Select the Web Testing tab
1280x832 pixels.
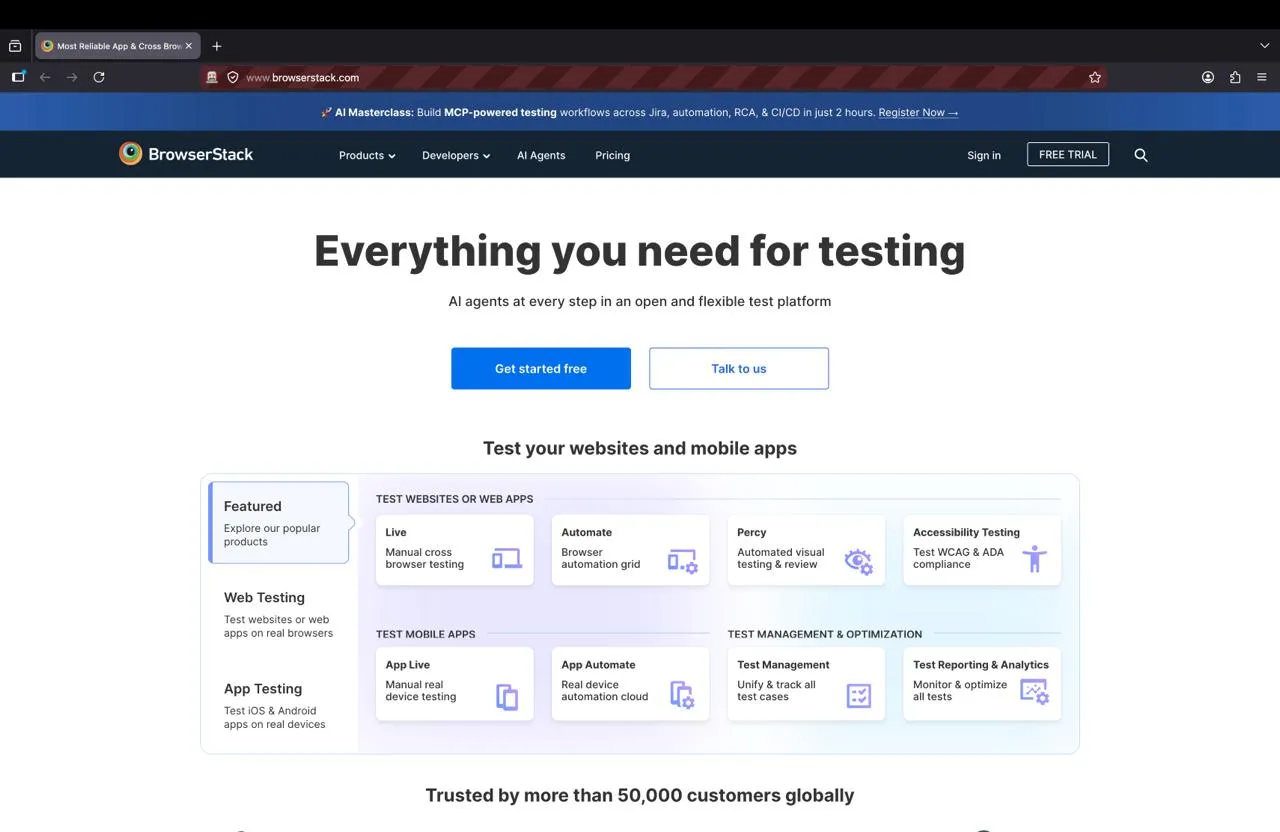(279, 614)
